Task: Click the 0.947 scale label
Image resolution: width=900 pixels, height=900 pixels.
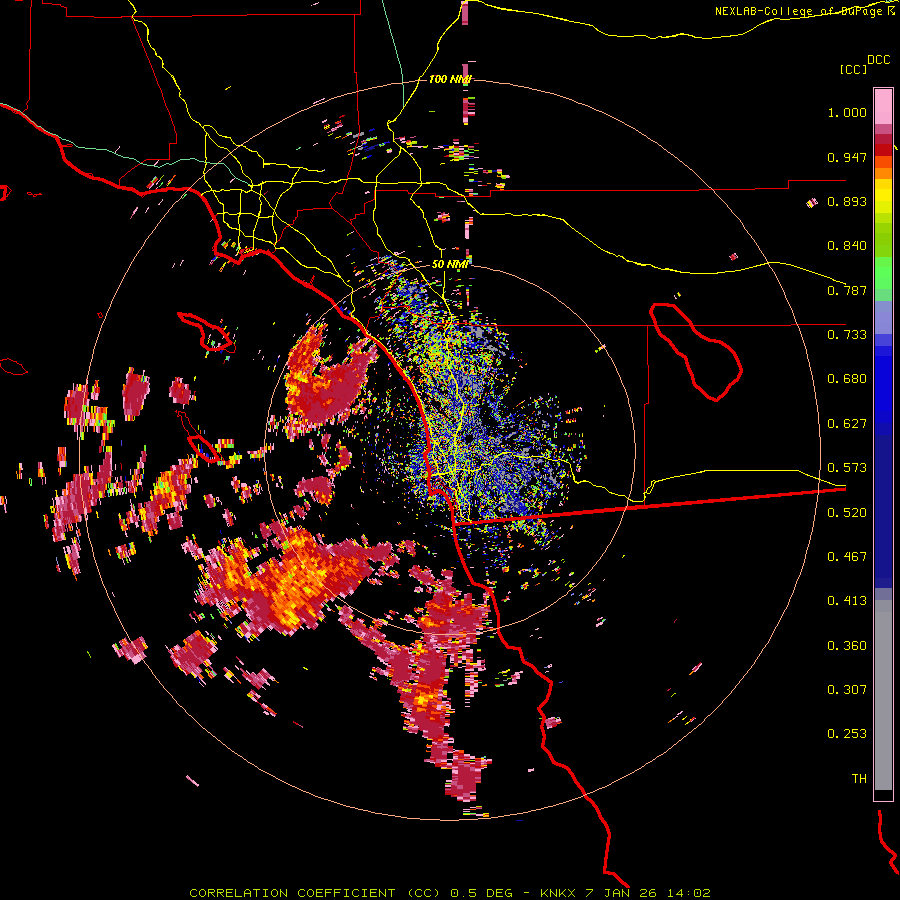Action: point(847,157)
